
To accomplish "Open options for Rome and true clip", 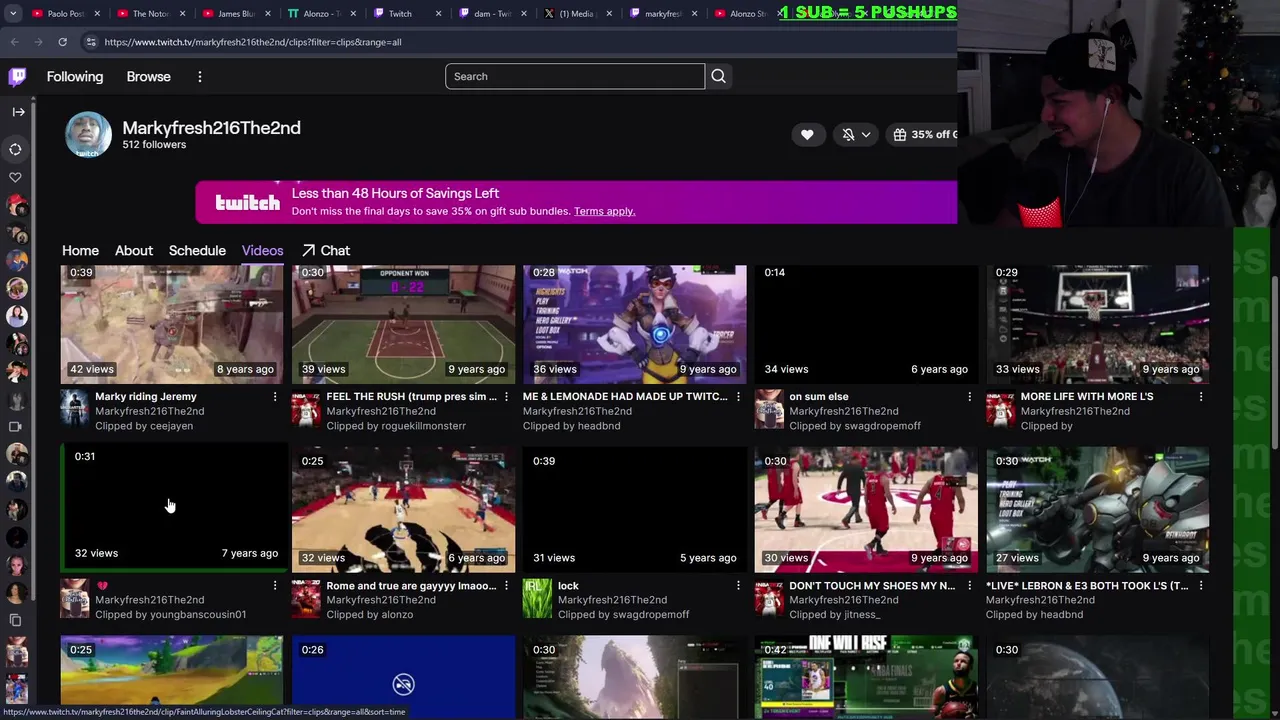I will click(506, 586).
